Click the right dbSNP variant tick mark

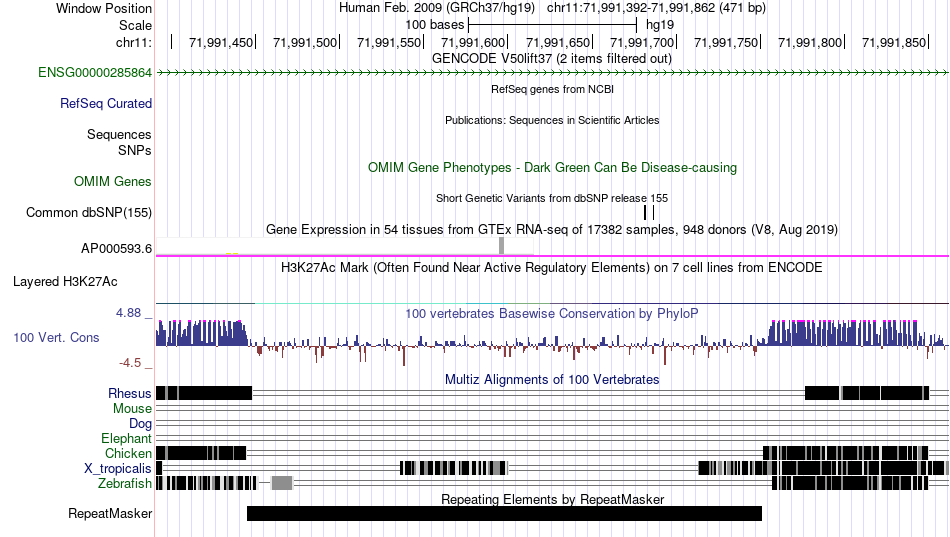[654, 212]
